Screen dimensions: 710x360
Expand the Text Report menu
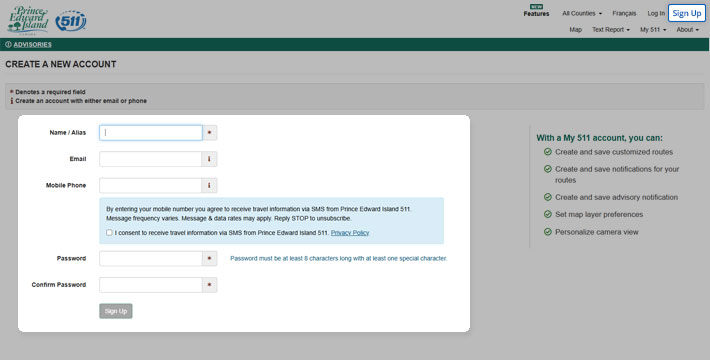click(610, 29)
